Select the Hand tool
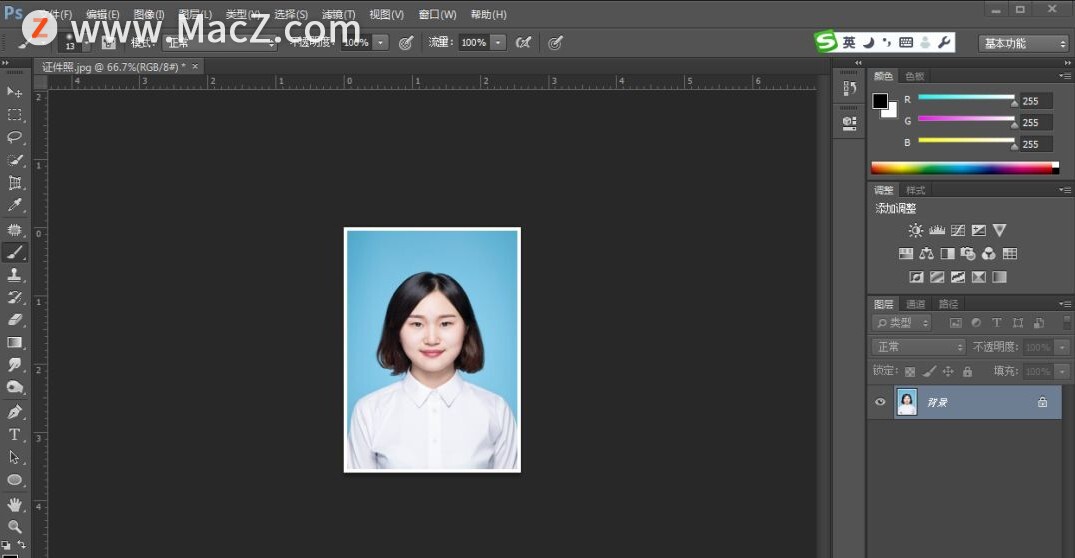Image resolution: width=1075 pixels, height=558 pixels. [14, 505]
